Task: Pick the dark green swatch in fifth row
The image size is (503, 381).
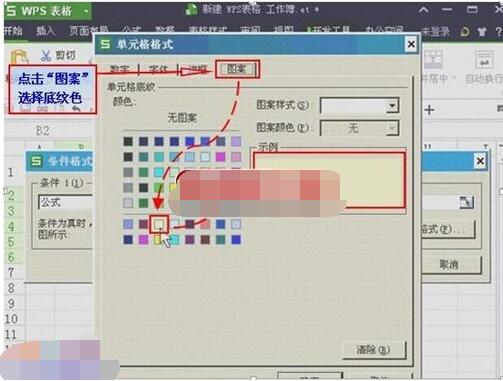Action: click(144, 203)
